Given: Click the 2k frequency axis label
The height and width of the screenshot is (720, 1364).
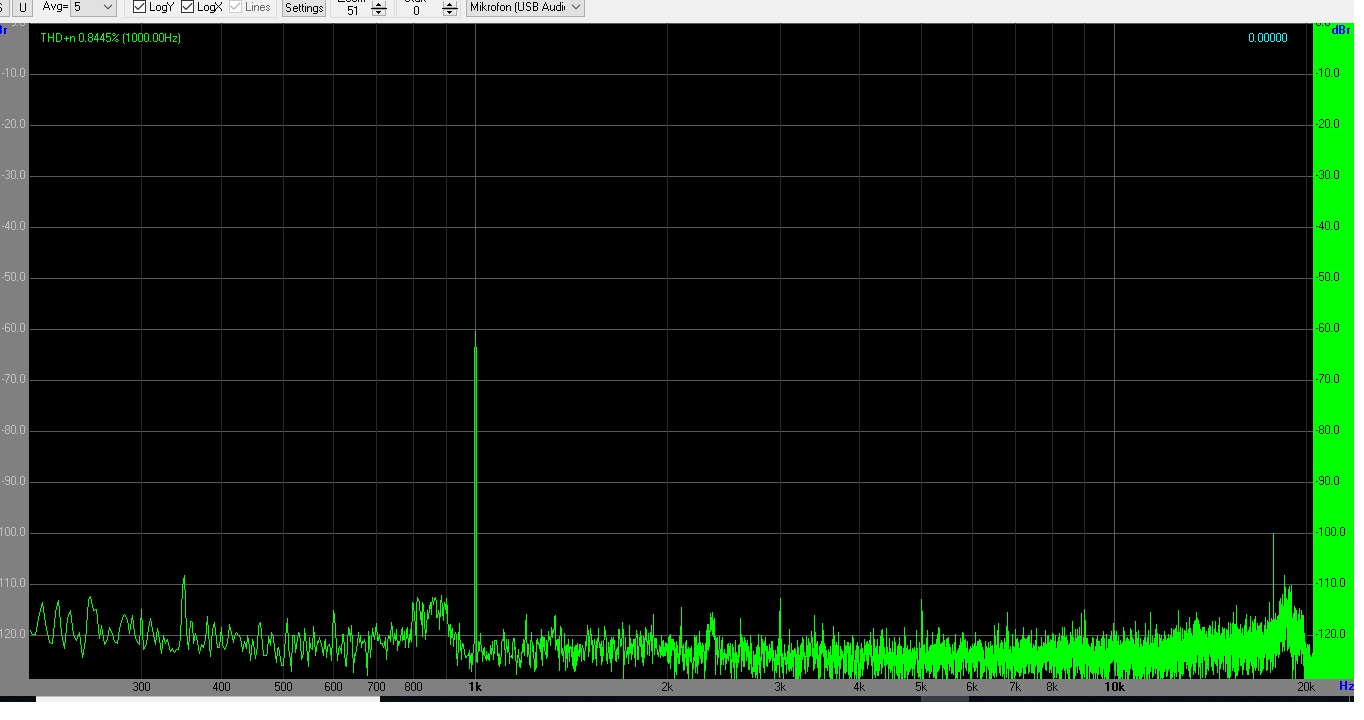Looking at the screenshot, I should (x=667, y=687).
